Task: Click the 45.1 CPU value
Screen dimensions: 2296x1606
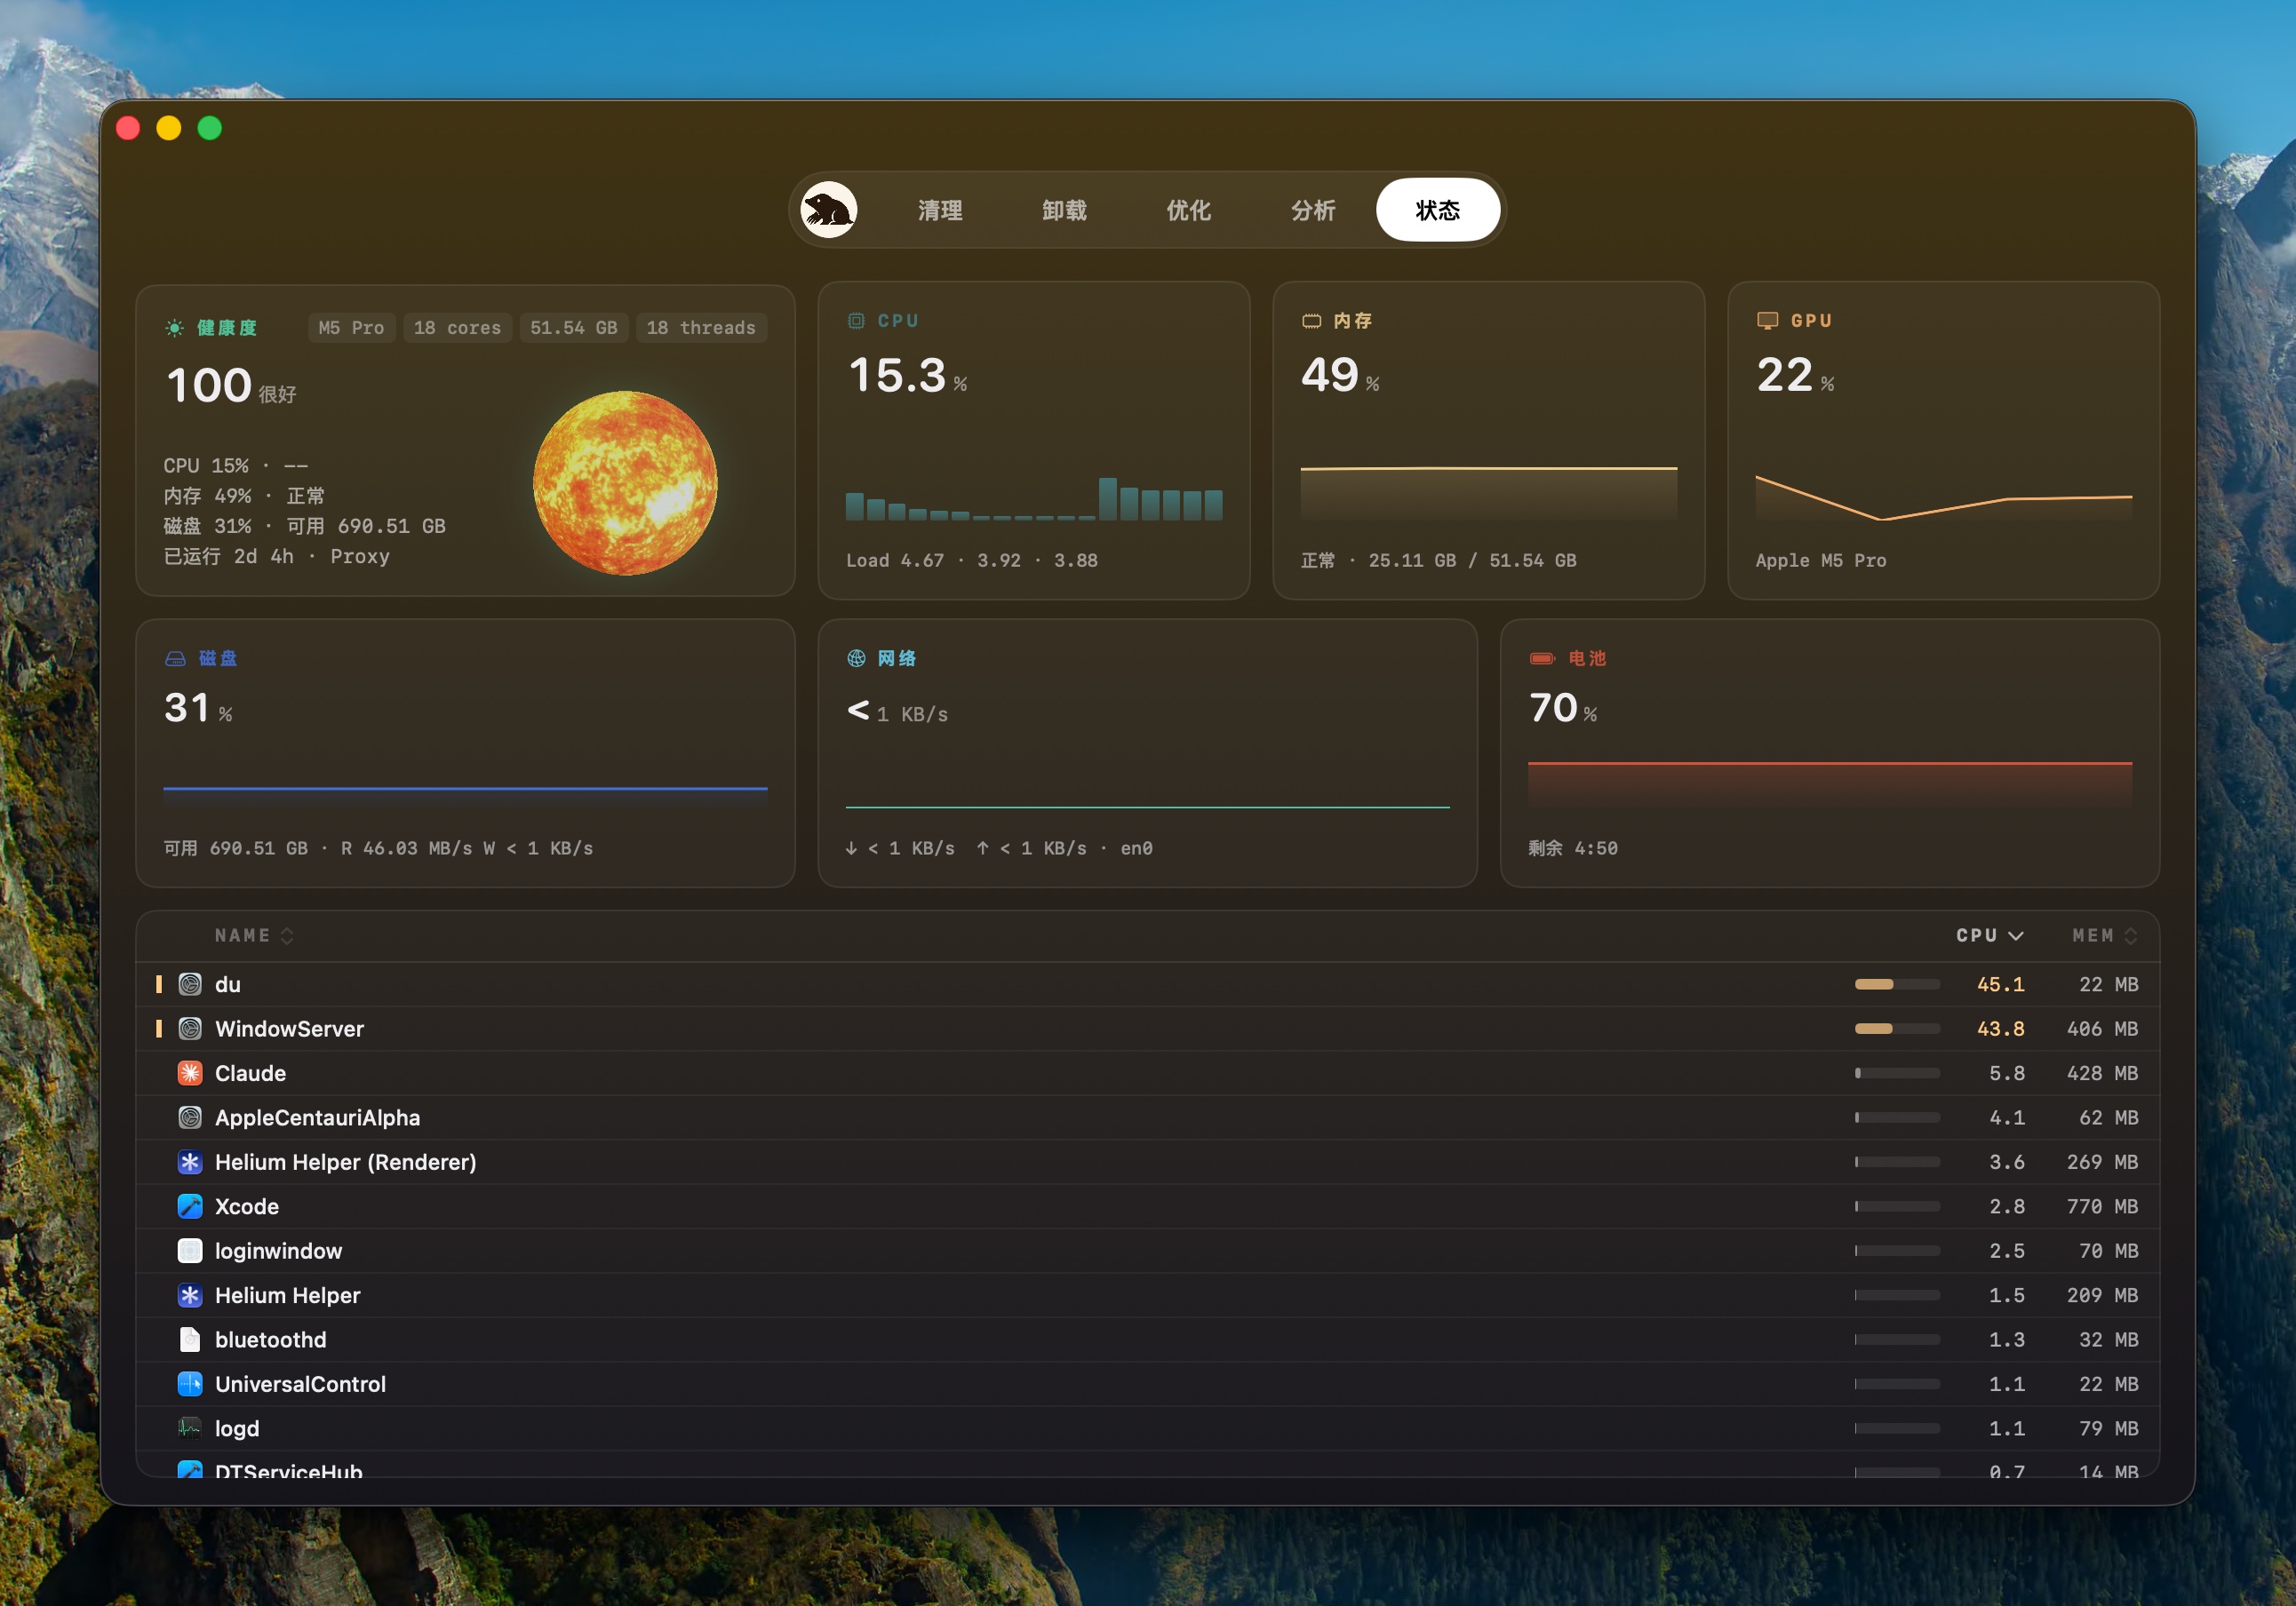Action: (2001, 984)
